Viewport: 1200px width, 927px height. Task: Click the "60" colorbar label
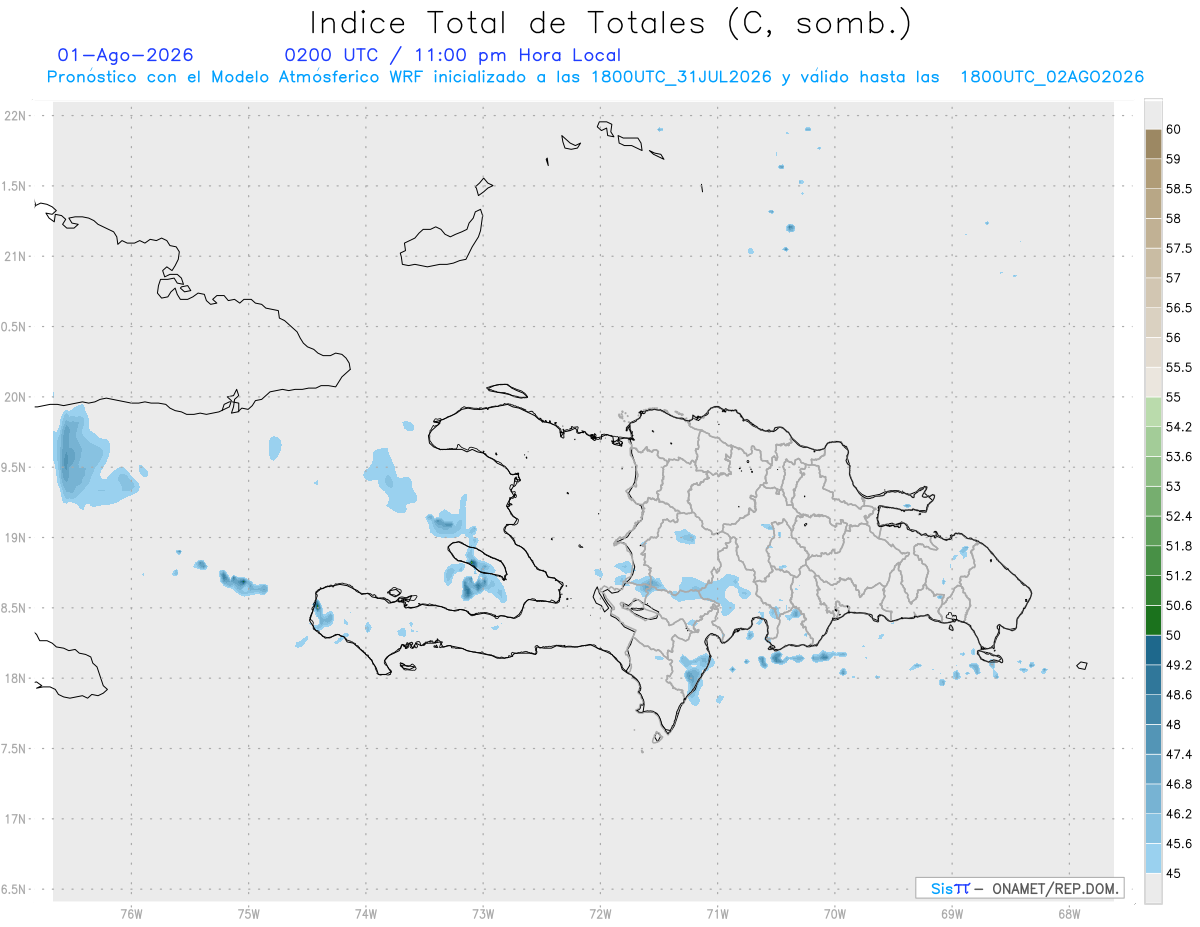1173,130
